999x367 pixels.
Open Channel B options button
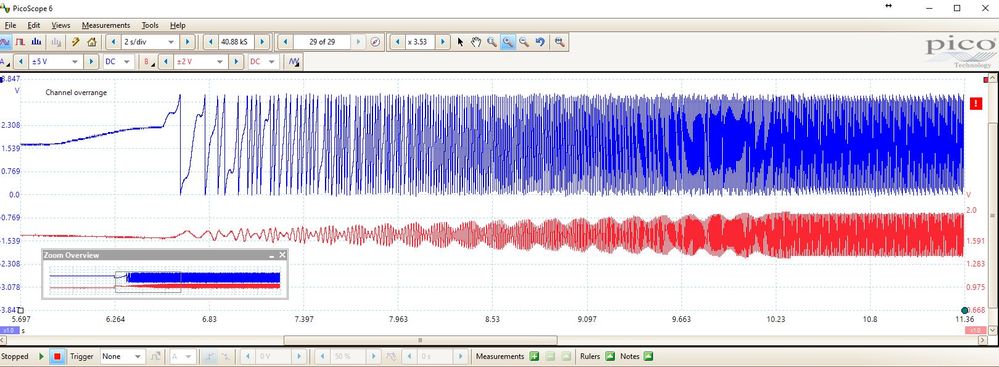point(149,62)
